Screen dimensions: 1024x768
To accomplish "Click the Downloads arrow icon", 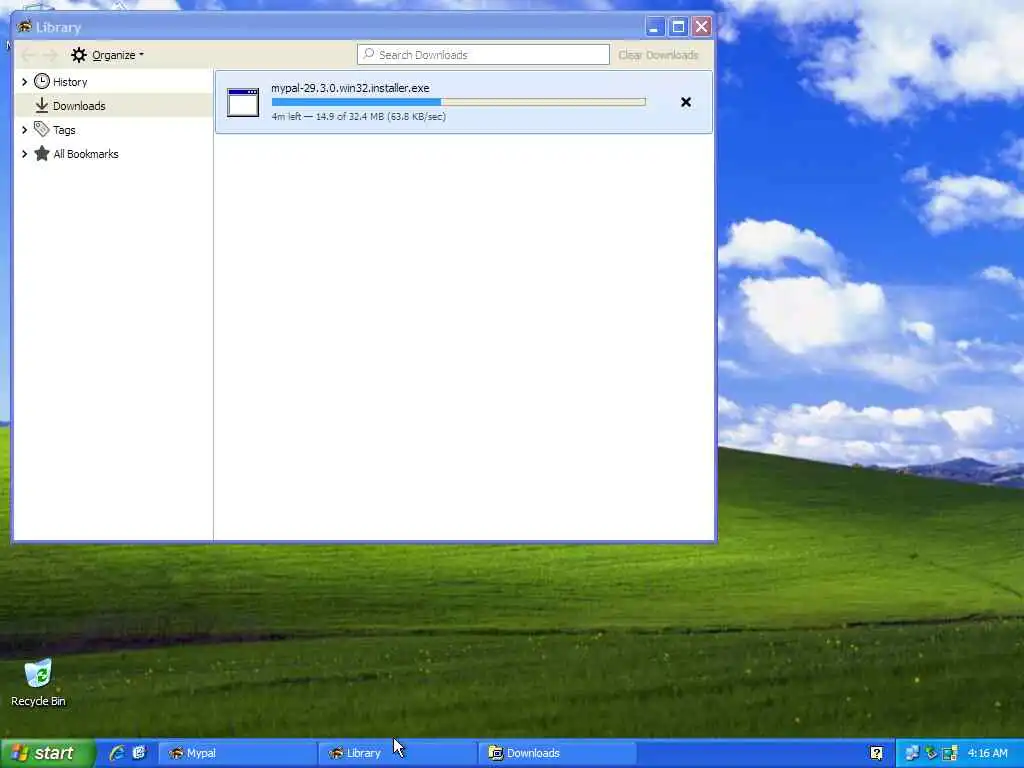I will 42,105.
